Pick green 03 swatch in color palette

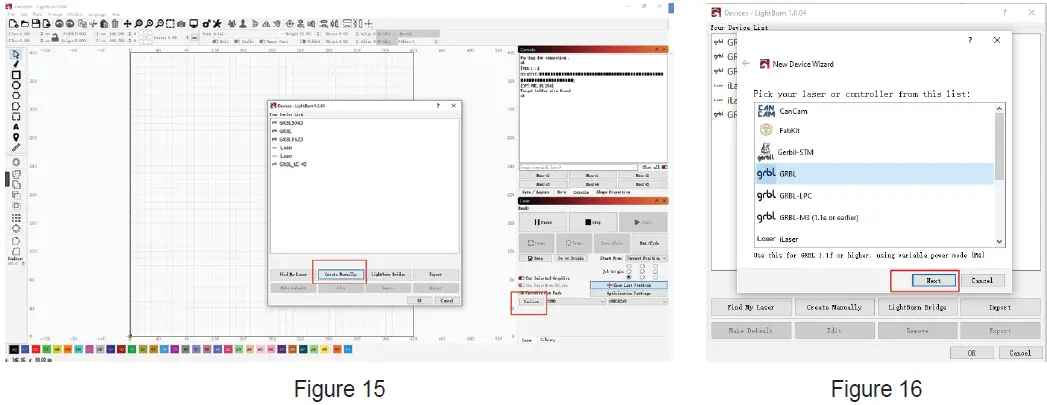point(46,349)
